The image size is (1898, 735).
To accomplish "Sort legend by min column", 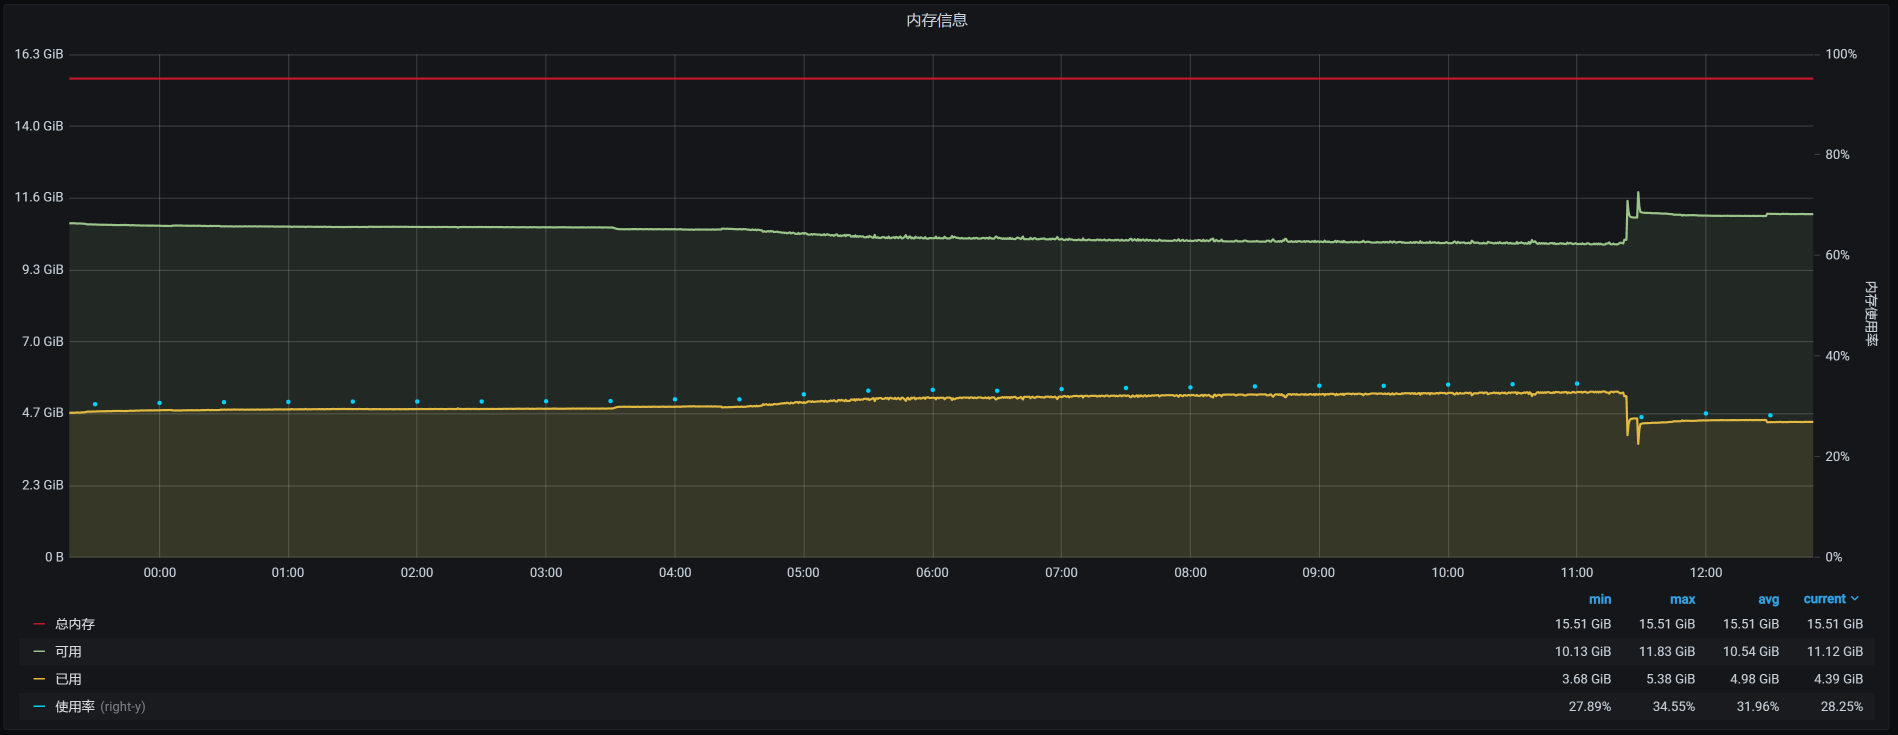I will (1599, 599).
